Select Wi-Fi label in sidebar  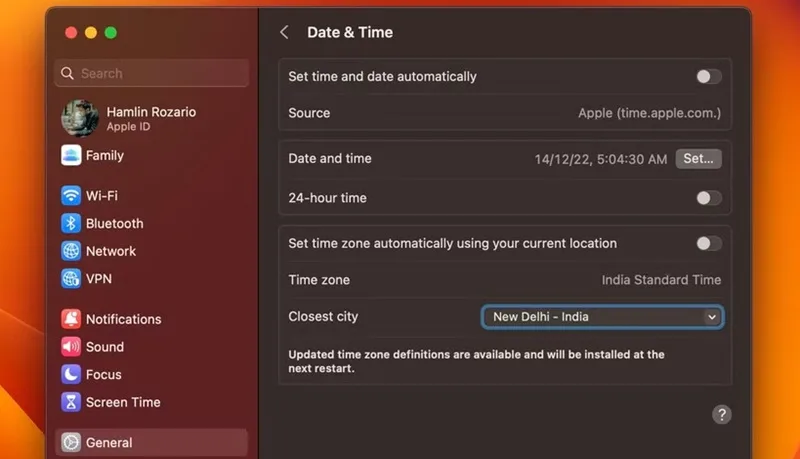pos(102,196)
